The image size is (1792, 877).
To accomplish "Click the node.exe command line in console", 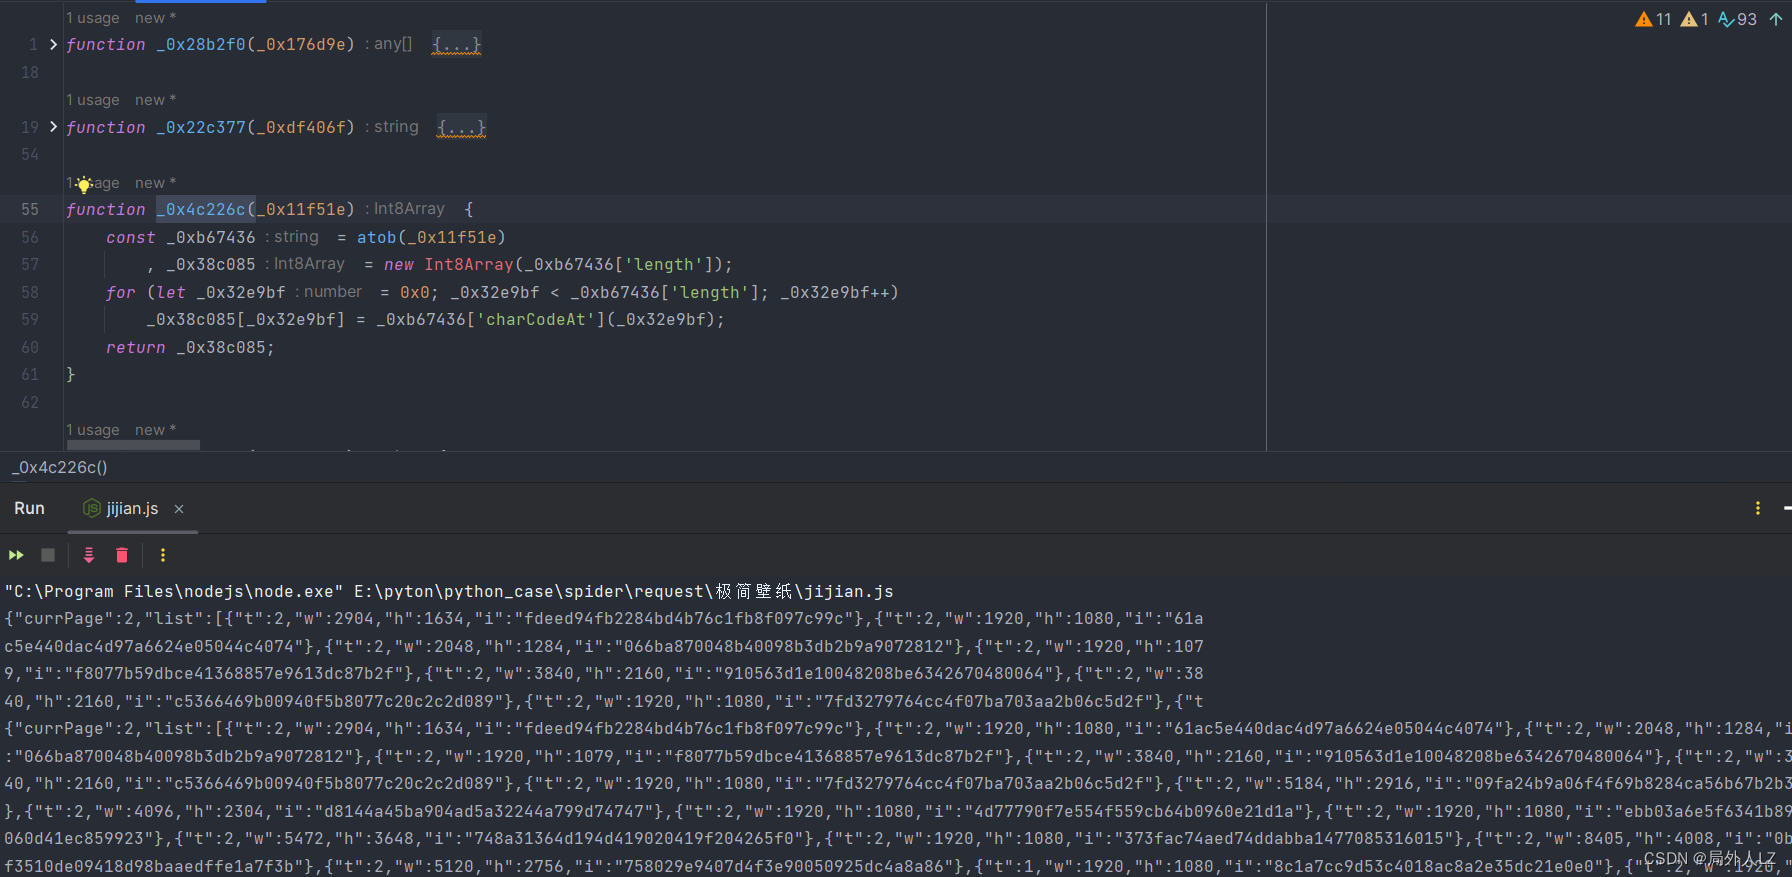I will 449,591.
